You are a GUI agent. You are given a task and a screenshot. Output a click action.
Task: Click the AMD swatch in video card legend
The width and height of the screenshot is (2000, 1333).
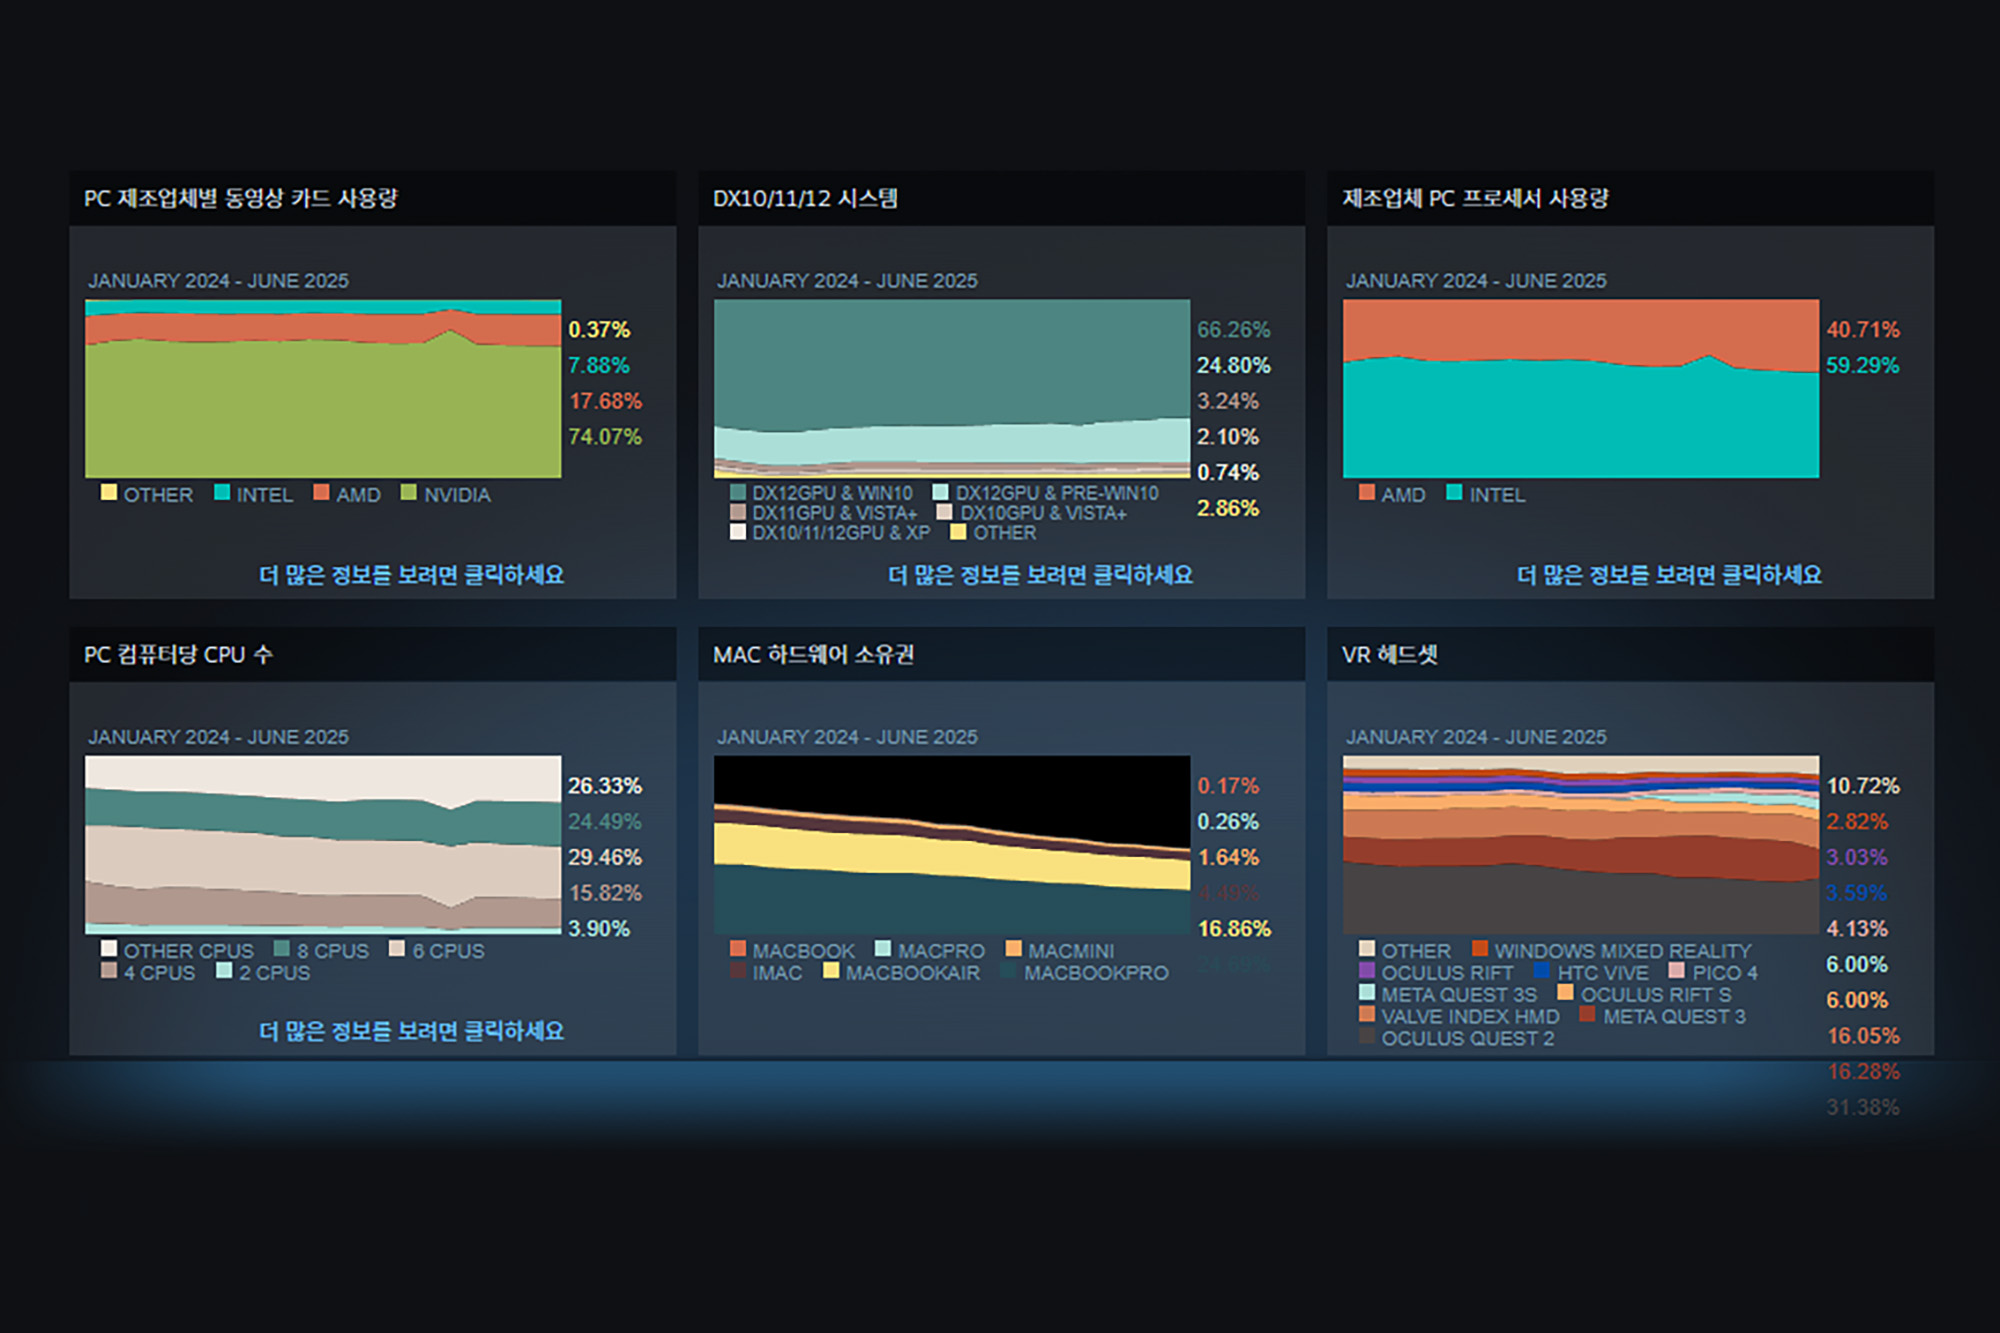point(321,492)
